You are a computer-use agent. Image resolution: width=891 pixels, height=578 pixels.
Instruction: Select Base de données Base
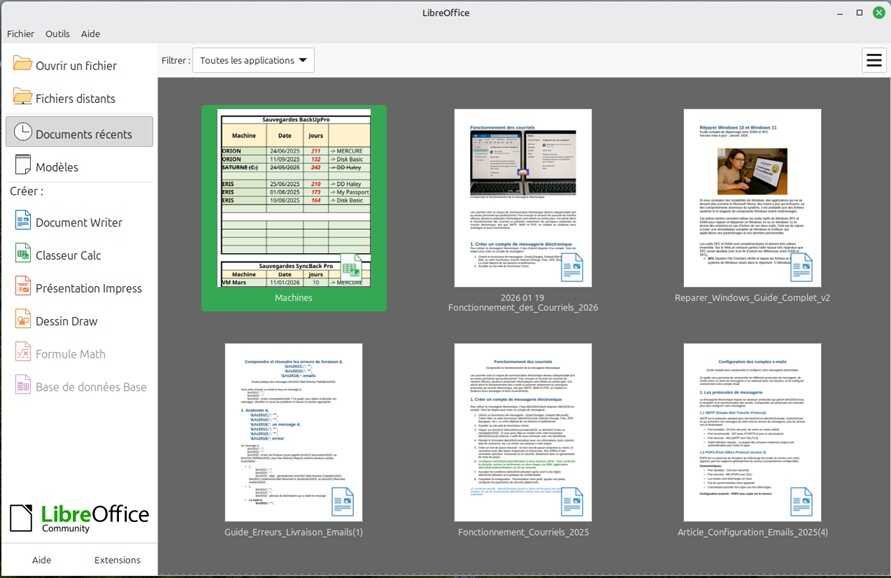pos(86,386)
